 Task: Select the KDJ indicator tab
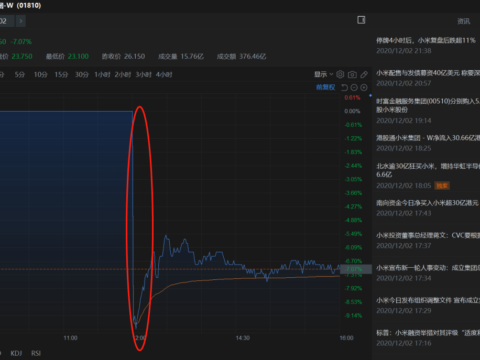[x=16, y=353]
